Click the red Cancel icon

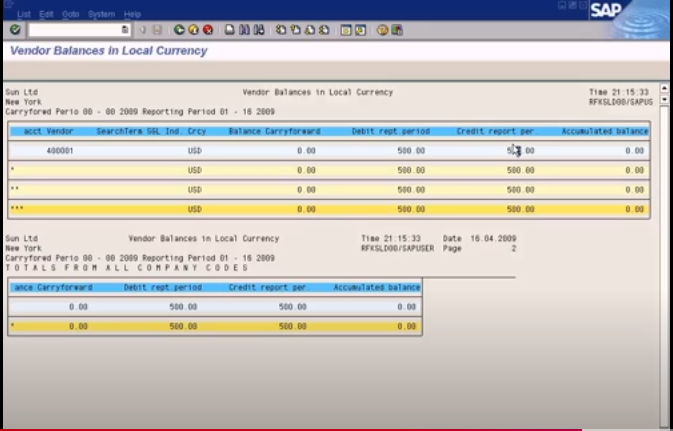click(x=208, y=30)
